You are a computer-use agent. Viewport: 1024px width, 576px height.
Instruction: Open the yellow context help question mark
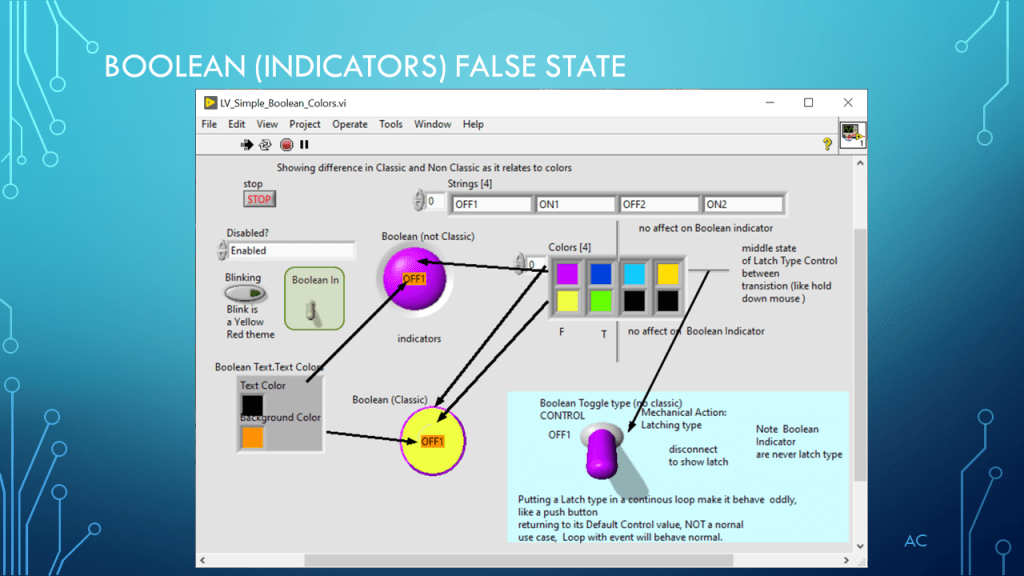click(x=827, y=144)
